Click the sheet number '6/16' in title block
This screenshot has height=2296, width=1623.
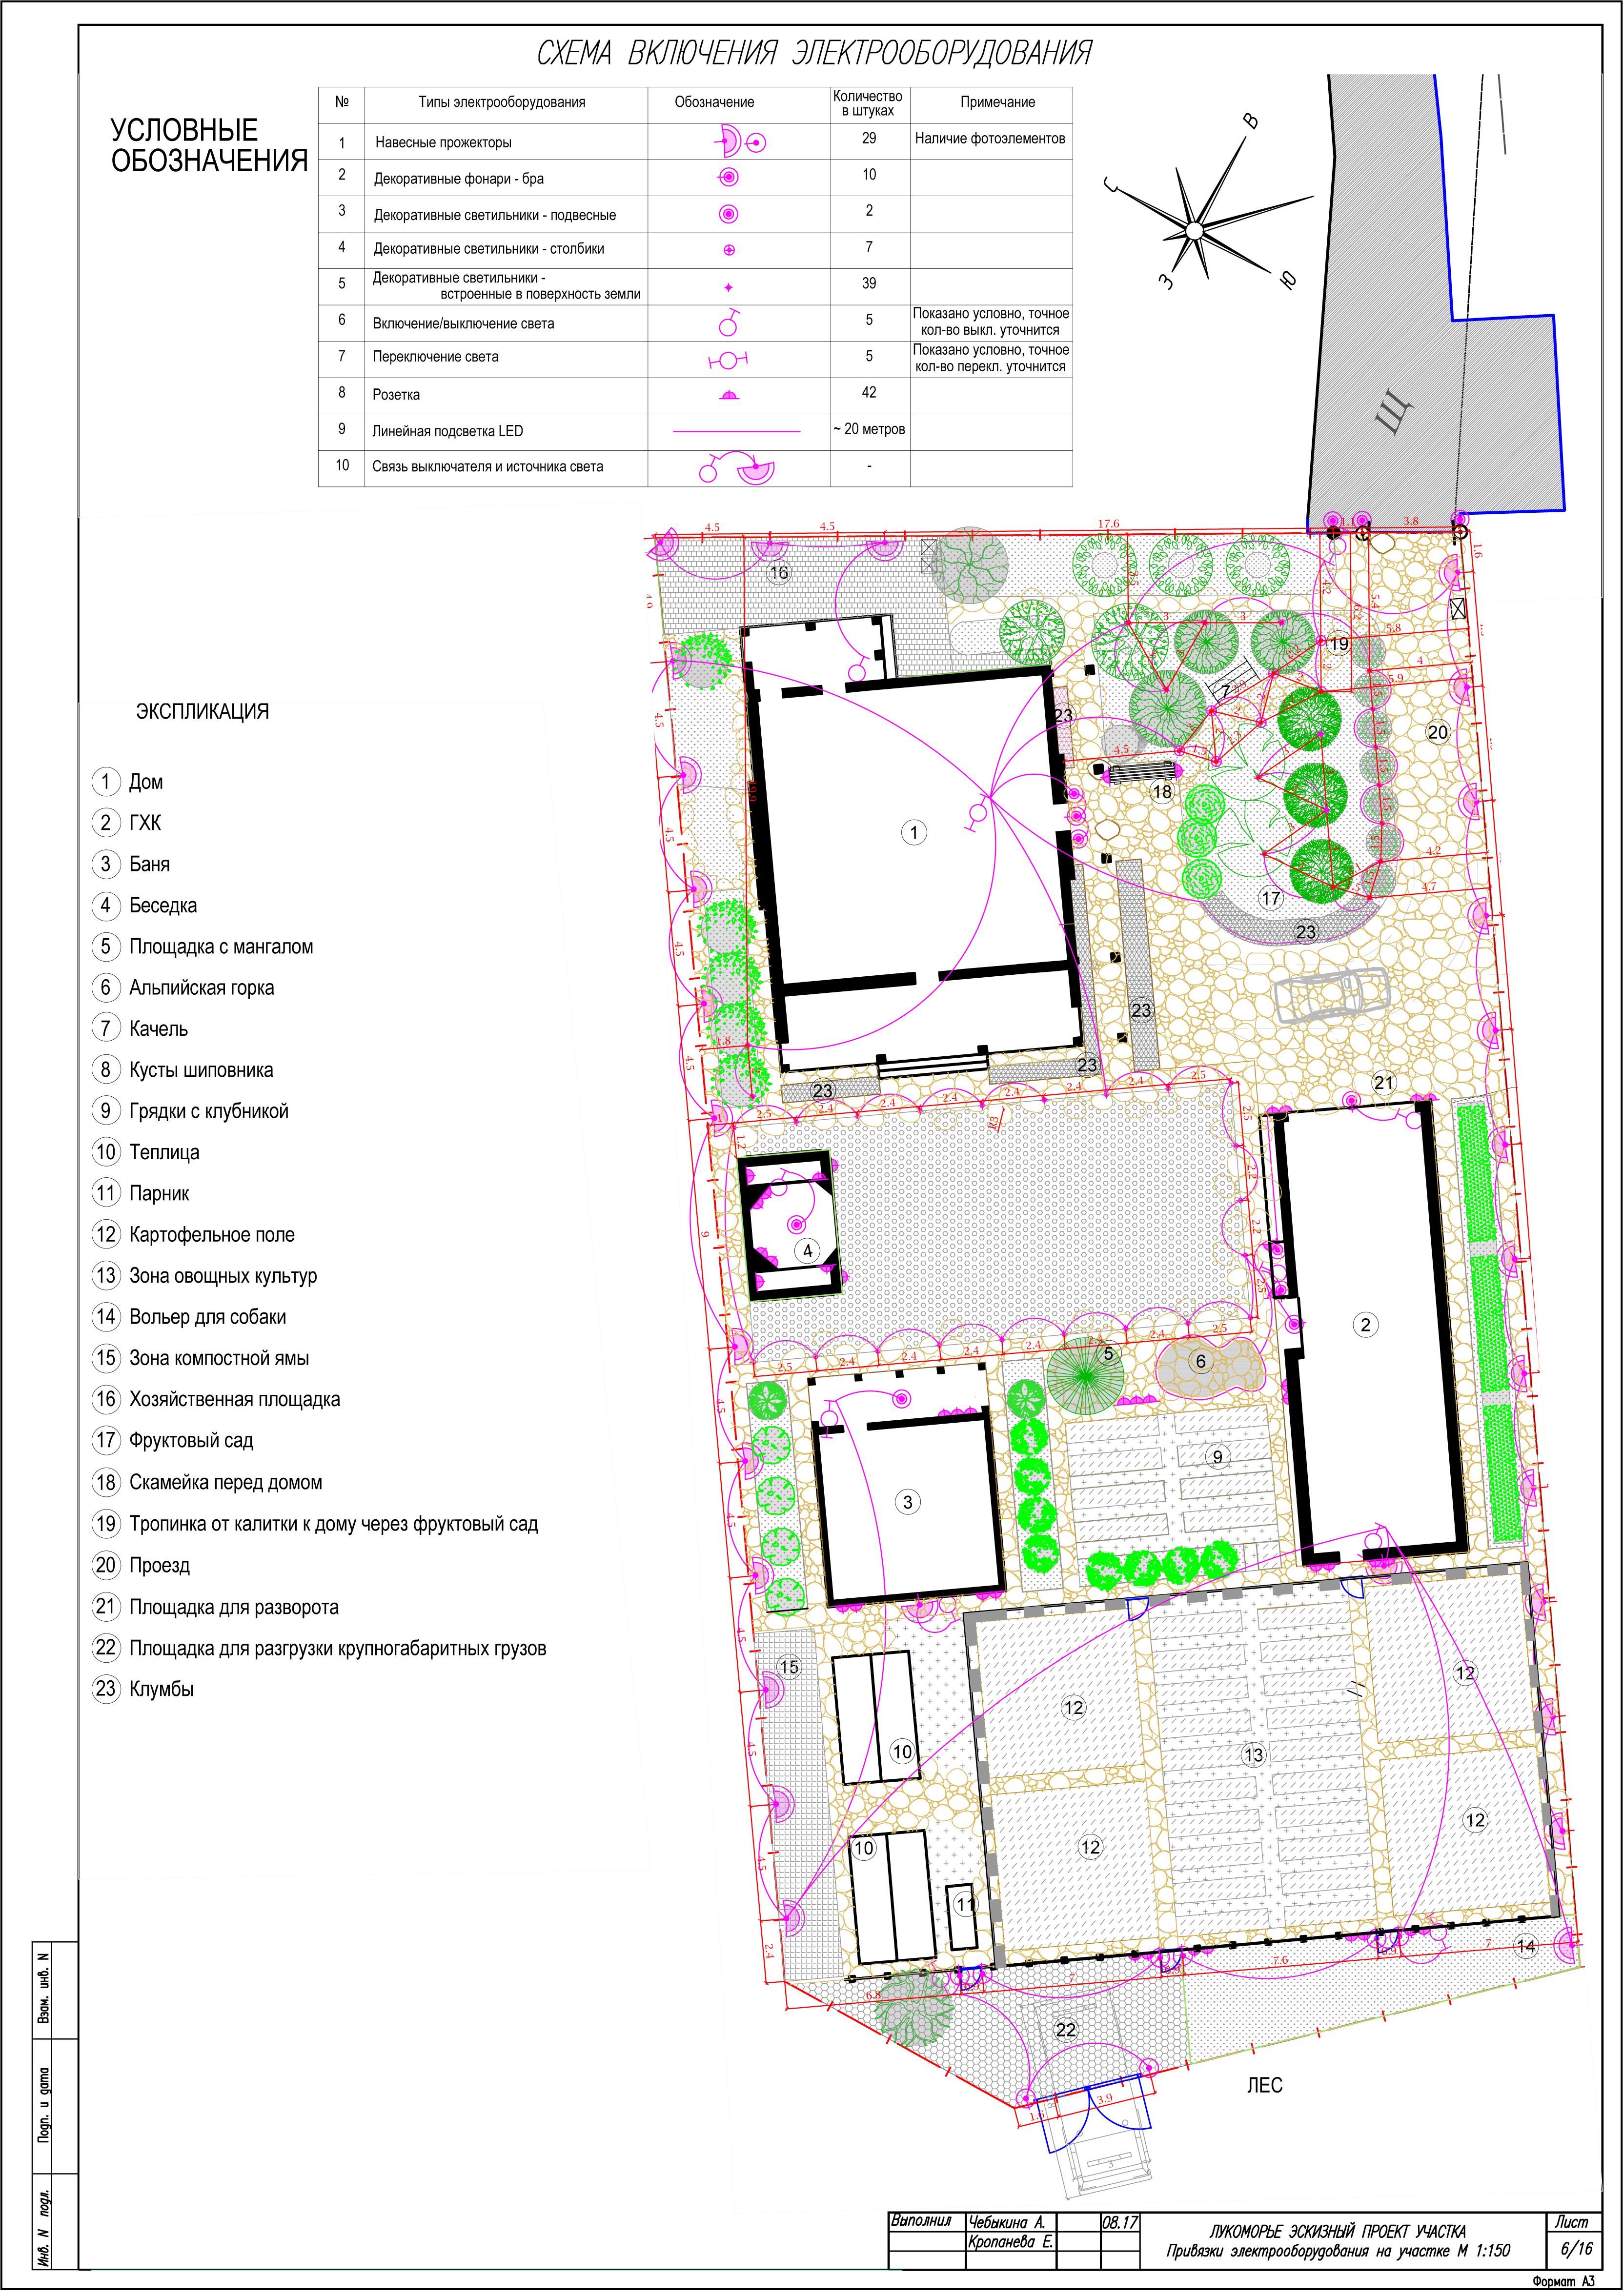pyautogui.click(x=1576, y=2249)
